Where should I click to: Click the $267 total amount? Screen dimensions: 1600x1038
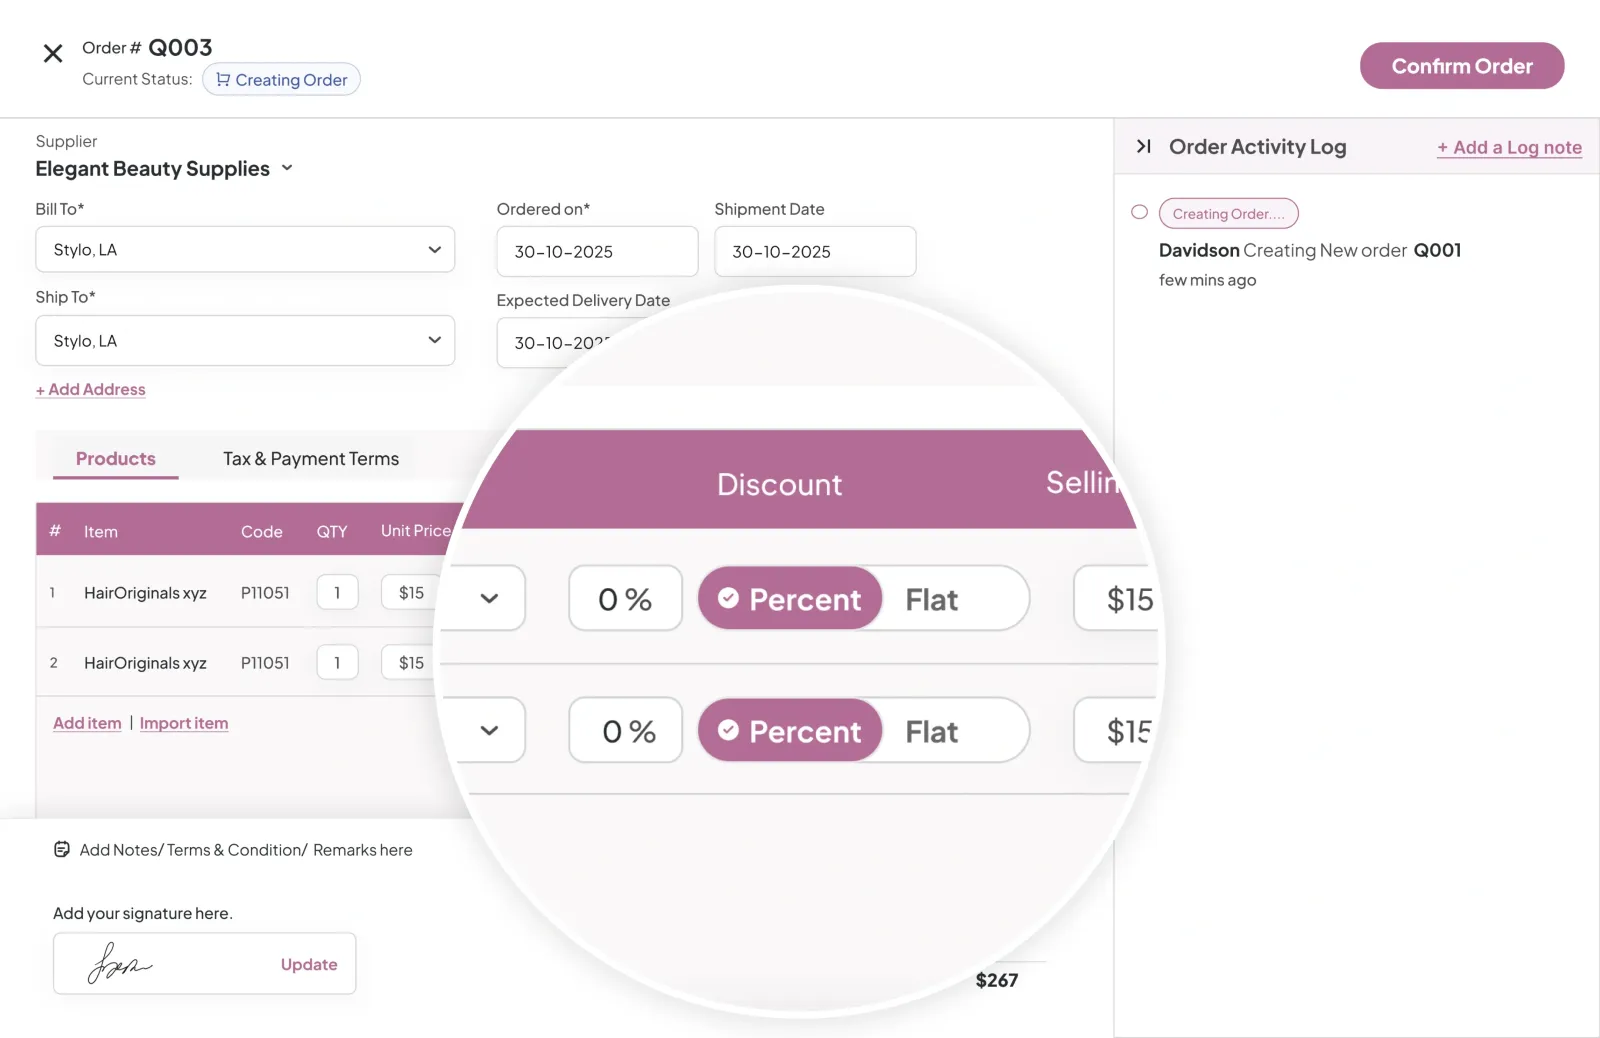pyautogui.click(x=997, y=981)
